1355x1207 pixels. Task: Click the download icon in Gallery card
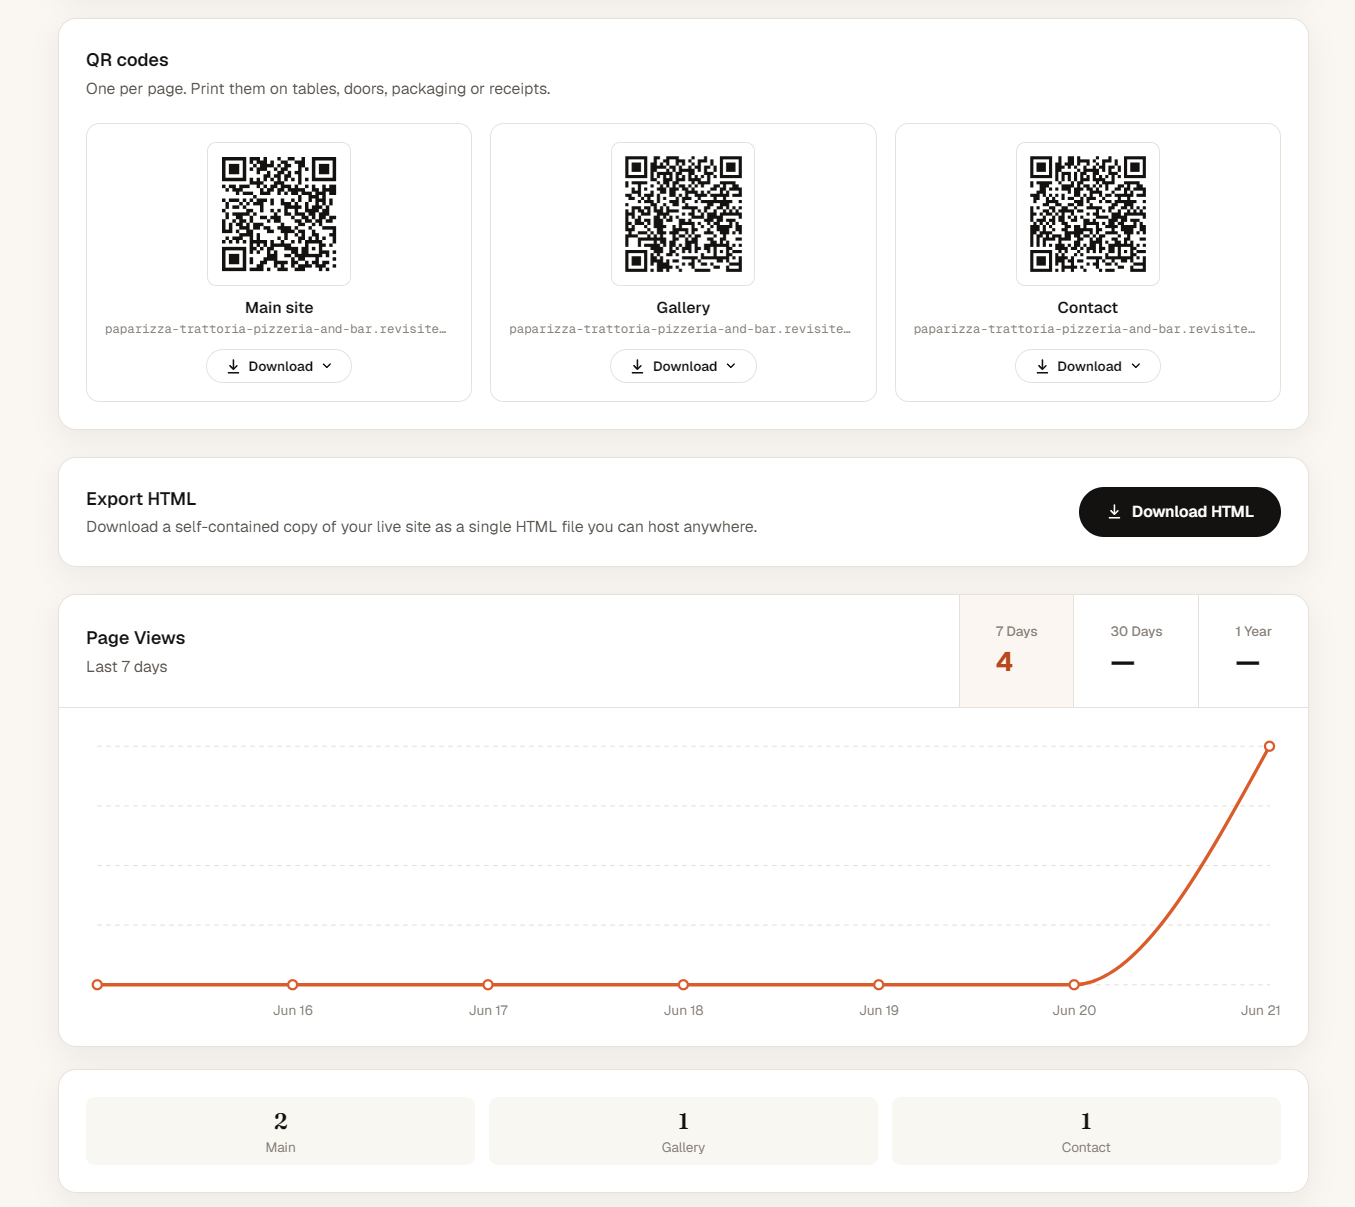[637, 367]
